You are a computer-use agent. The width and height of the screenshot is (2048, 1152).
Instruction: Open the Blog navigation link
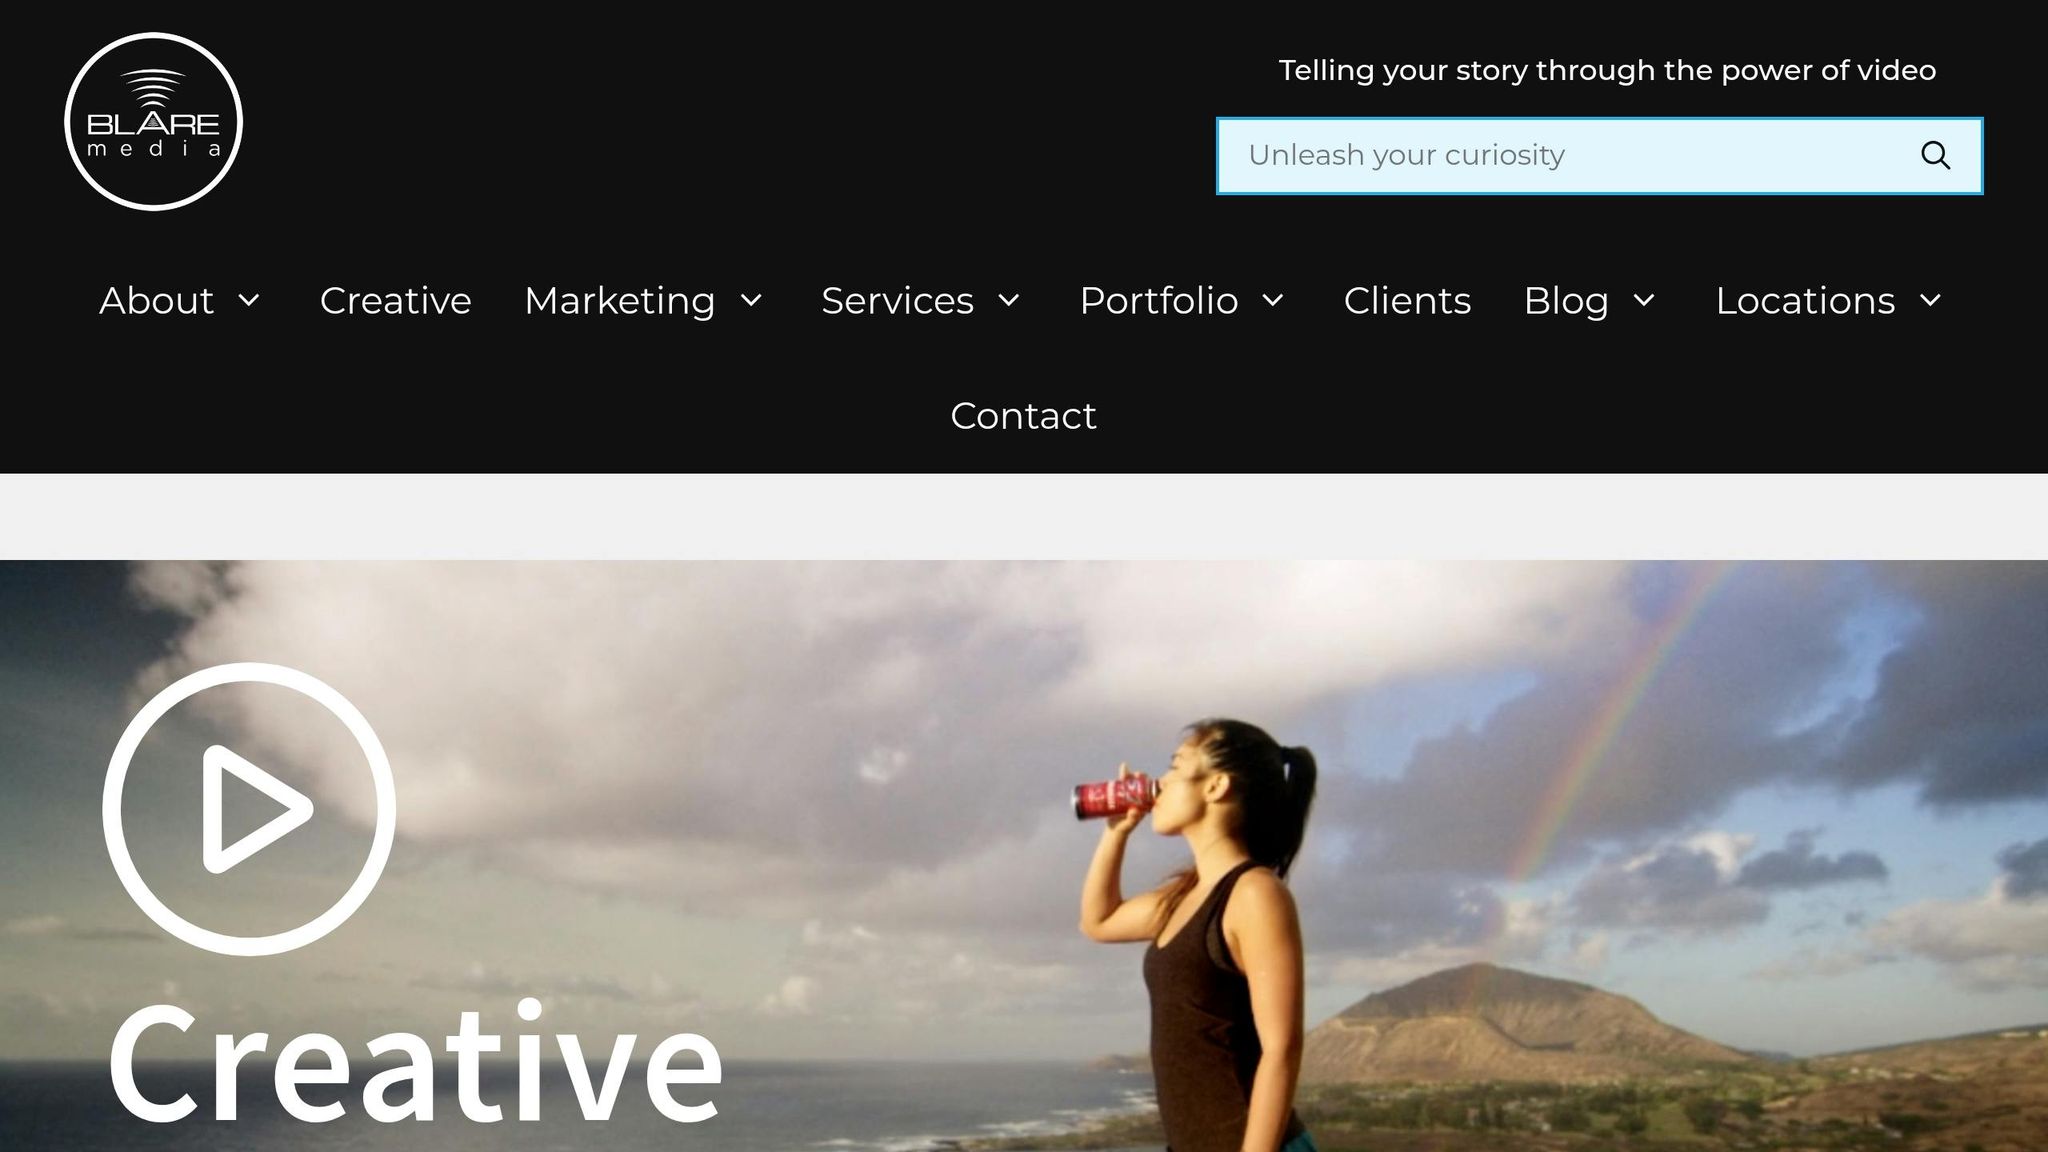pos(1566,300)
